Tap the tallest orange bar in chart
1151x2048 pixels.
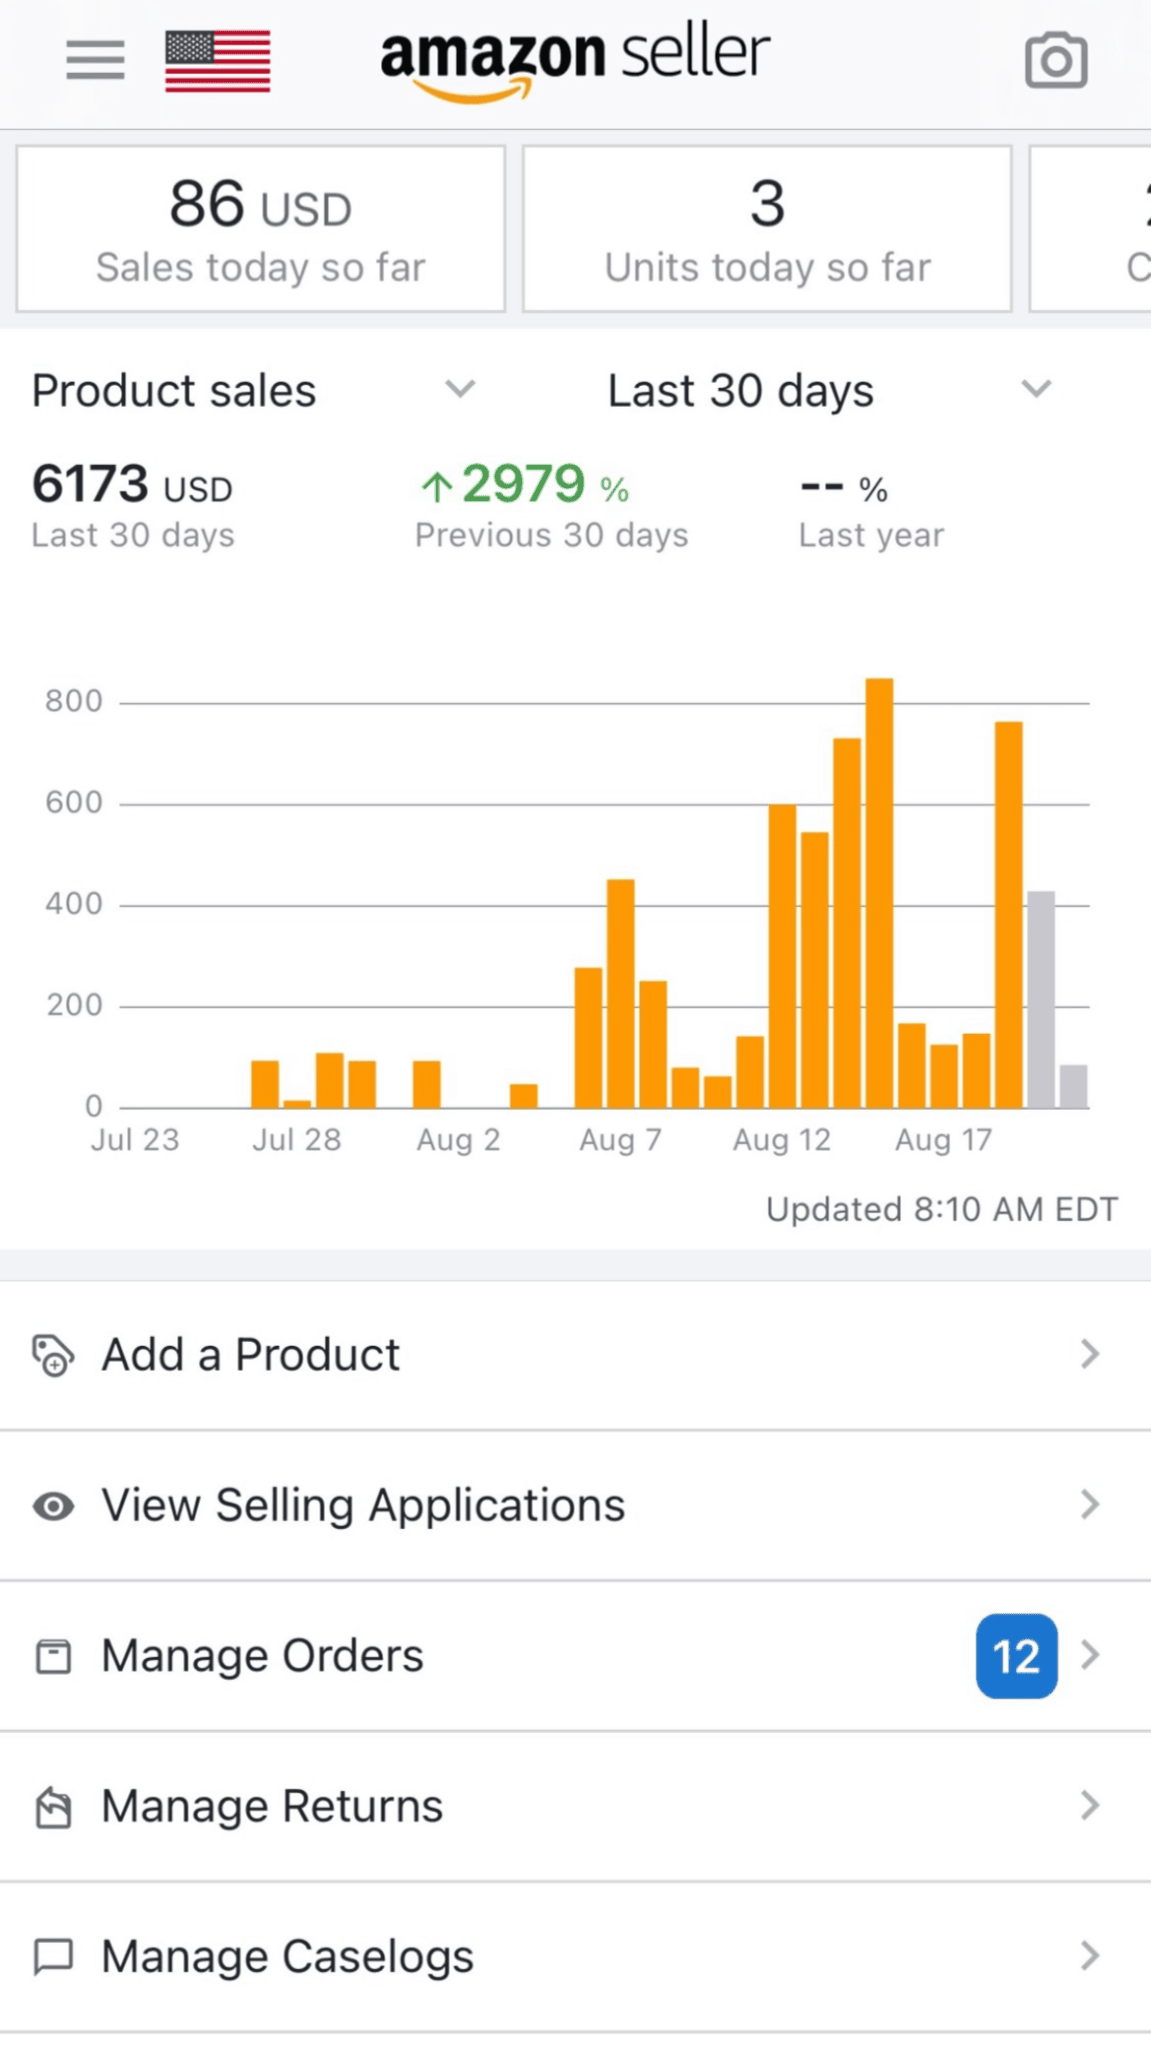pos(879,892)
